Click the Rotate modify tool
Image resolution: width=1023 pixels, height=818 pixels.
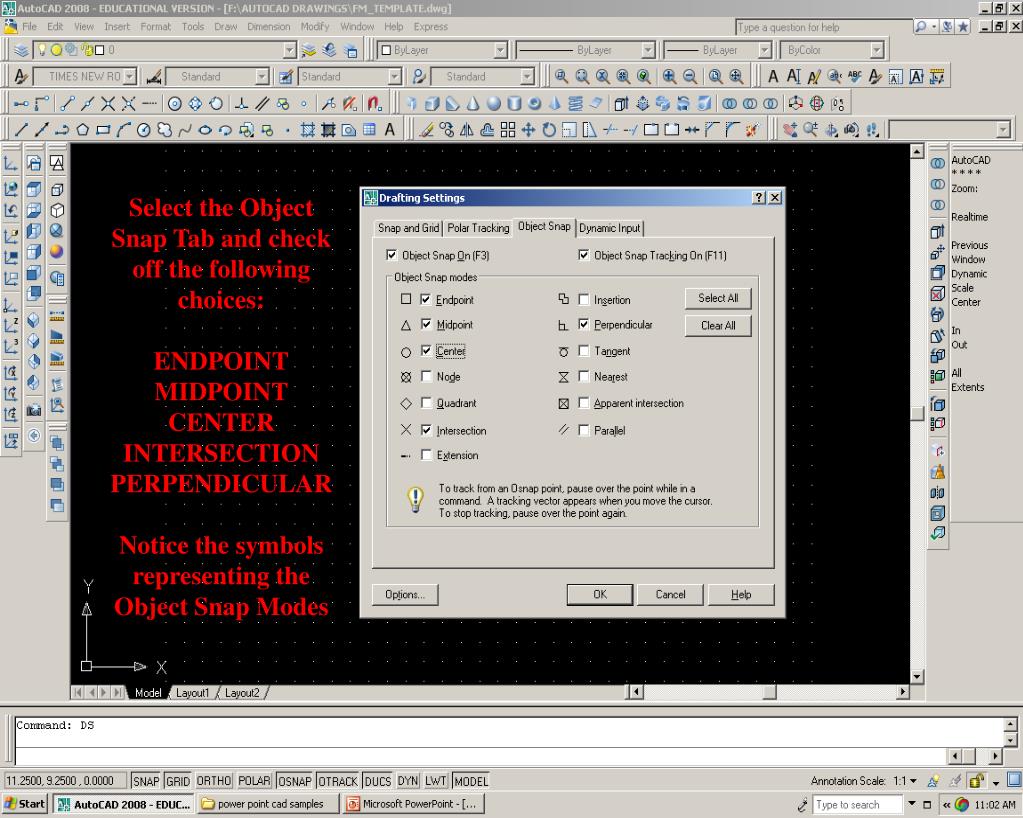pyautogui.click(x=549, y=130)
